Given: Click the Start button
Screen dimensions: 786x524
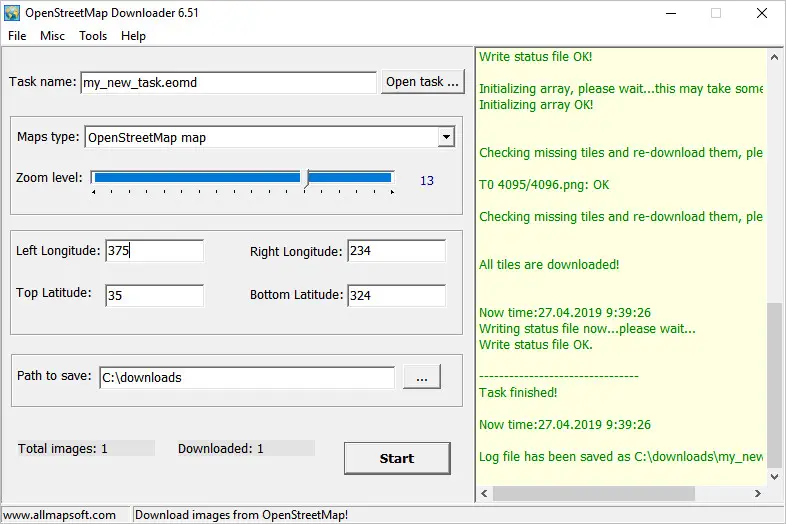Looking at the screenshot, I should [x=397, y=458].
